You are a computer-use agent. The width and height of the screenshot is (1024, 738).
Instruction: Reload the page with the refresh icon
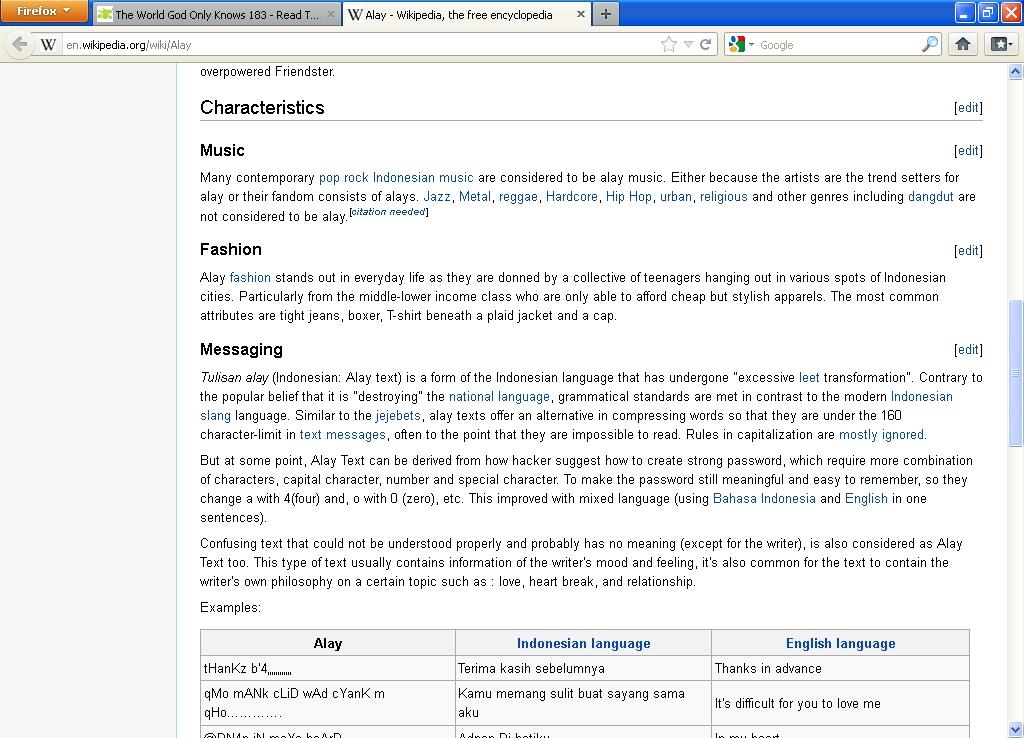pyautogui.click(x=705, y=44)
